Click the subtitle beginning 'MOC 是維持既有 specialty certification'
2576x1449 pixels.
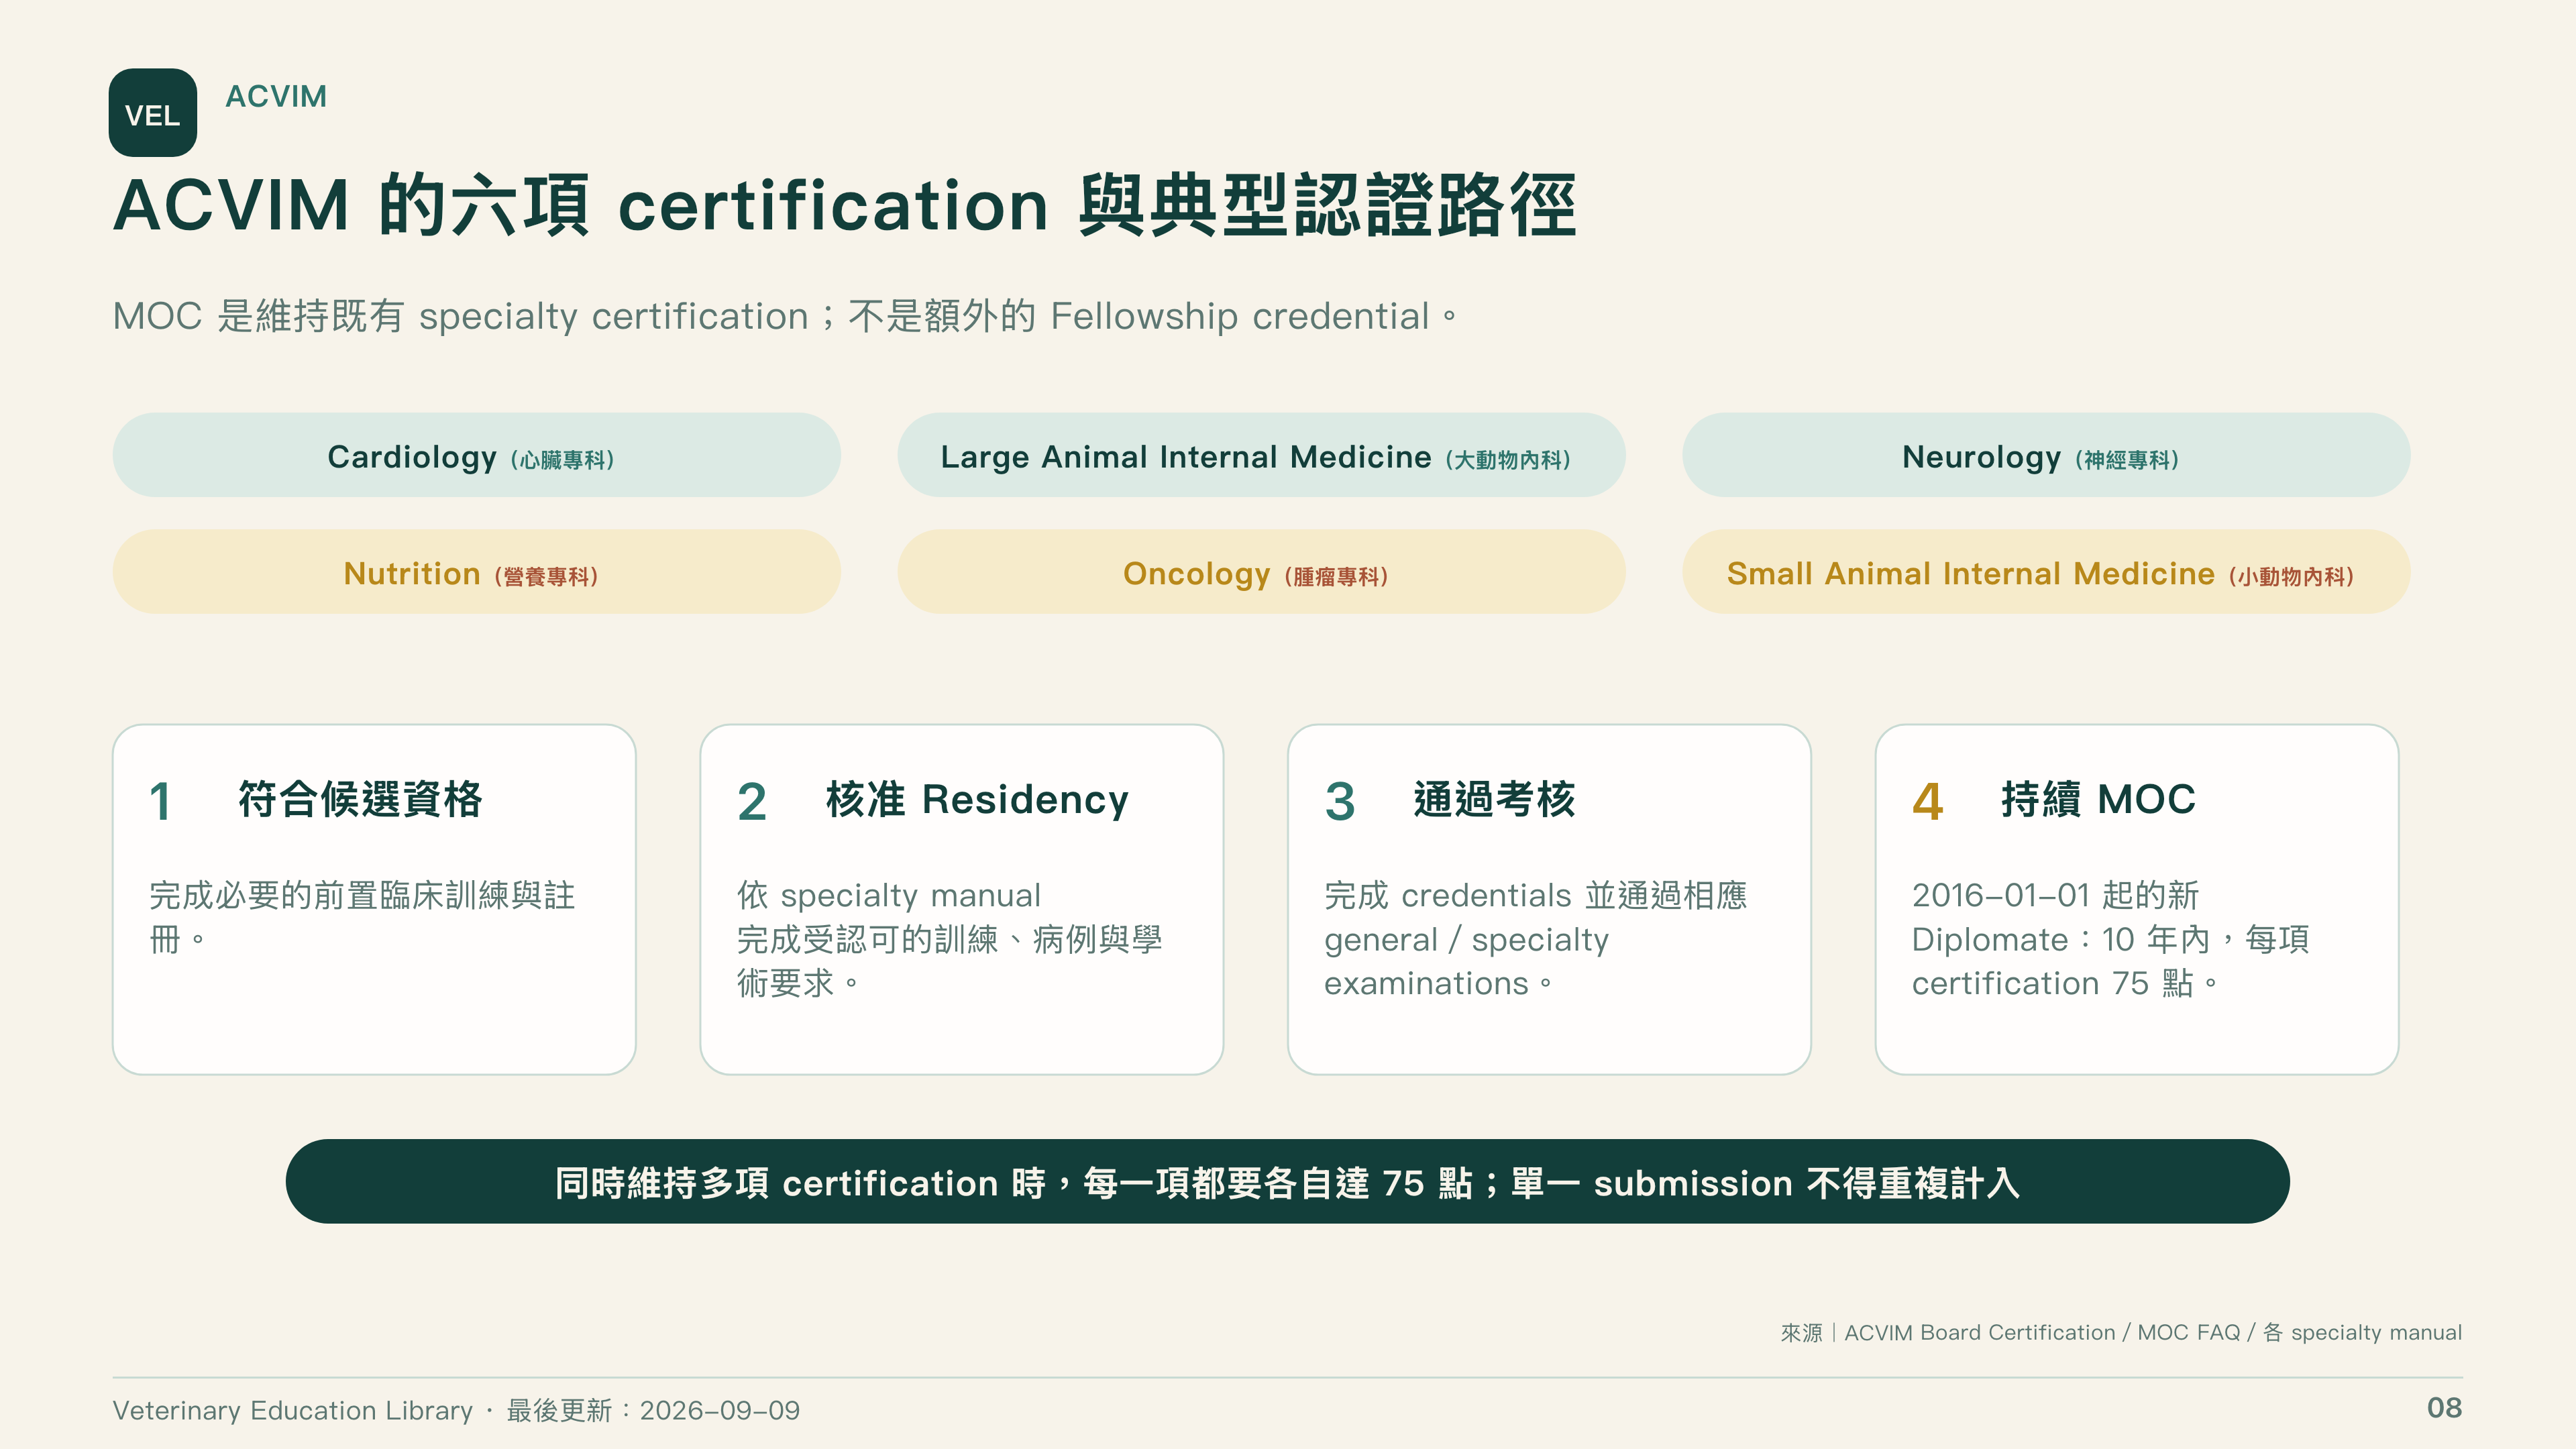[x=785, y=316]
